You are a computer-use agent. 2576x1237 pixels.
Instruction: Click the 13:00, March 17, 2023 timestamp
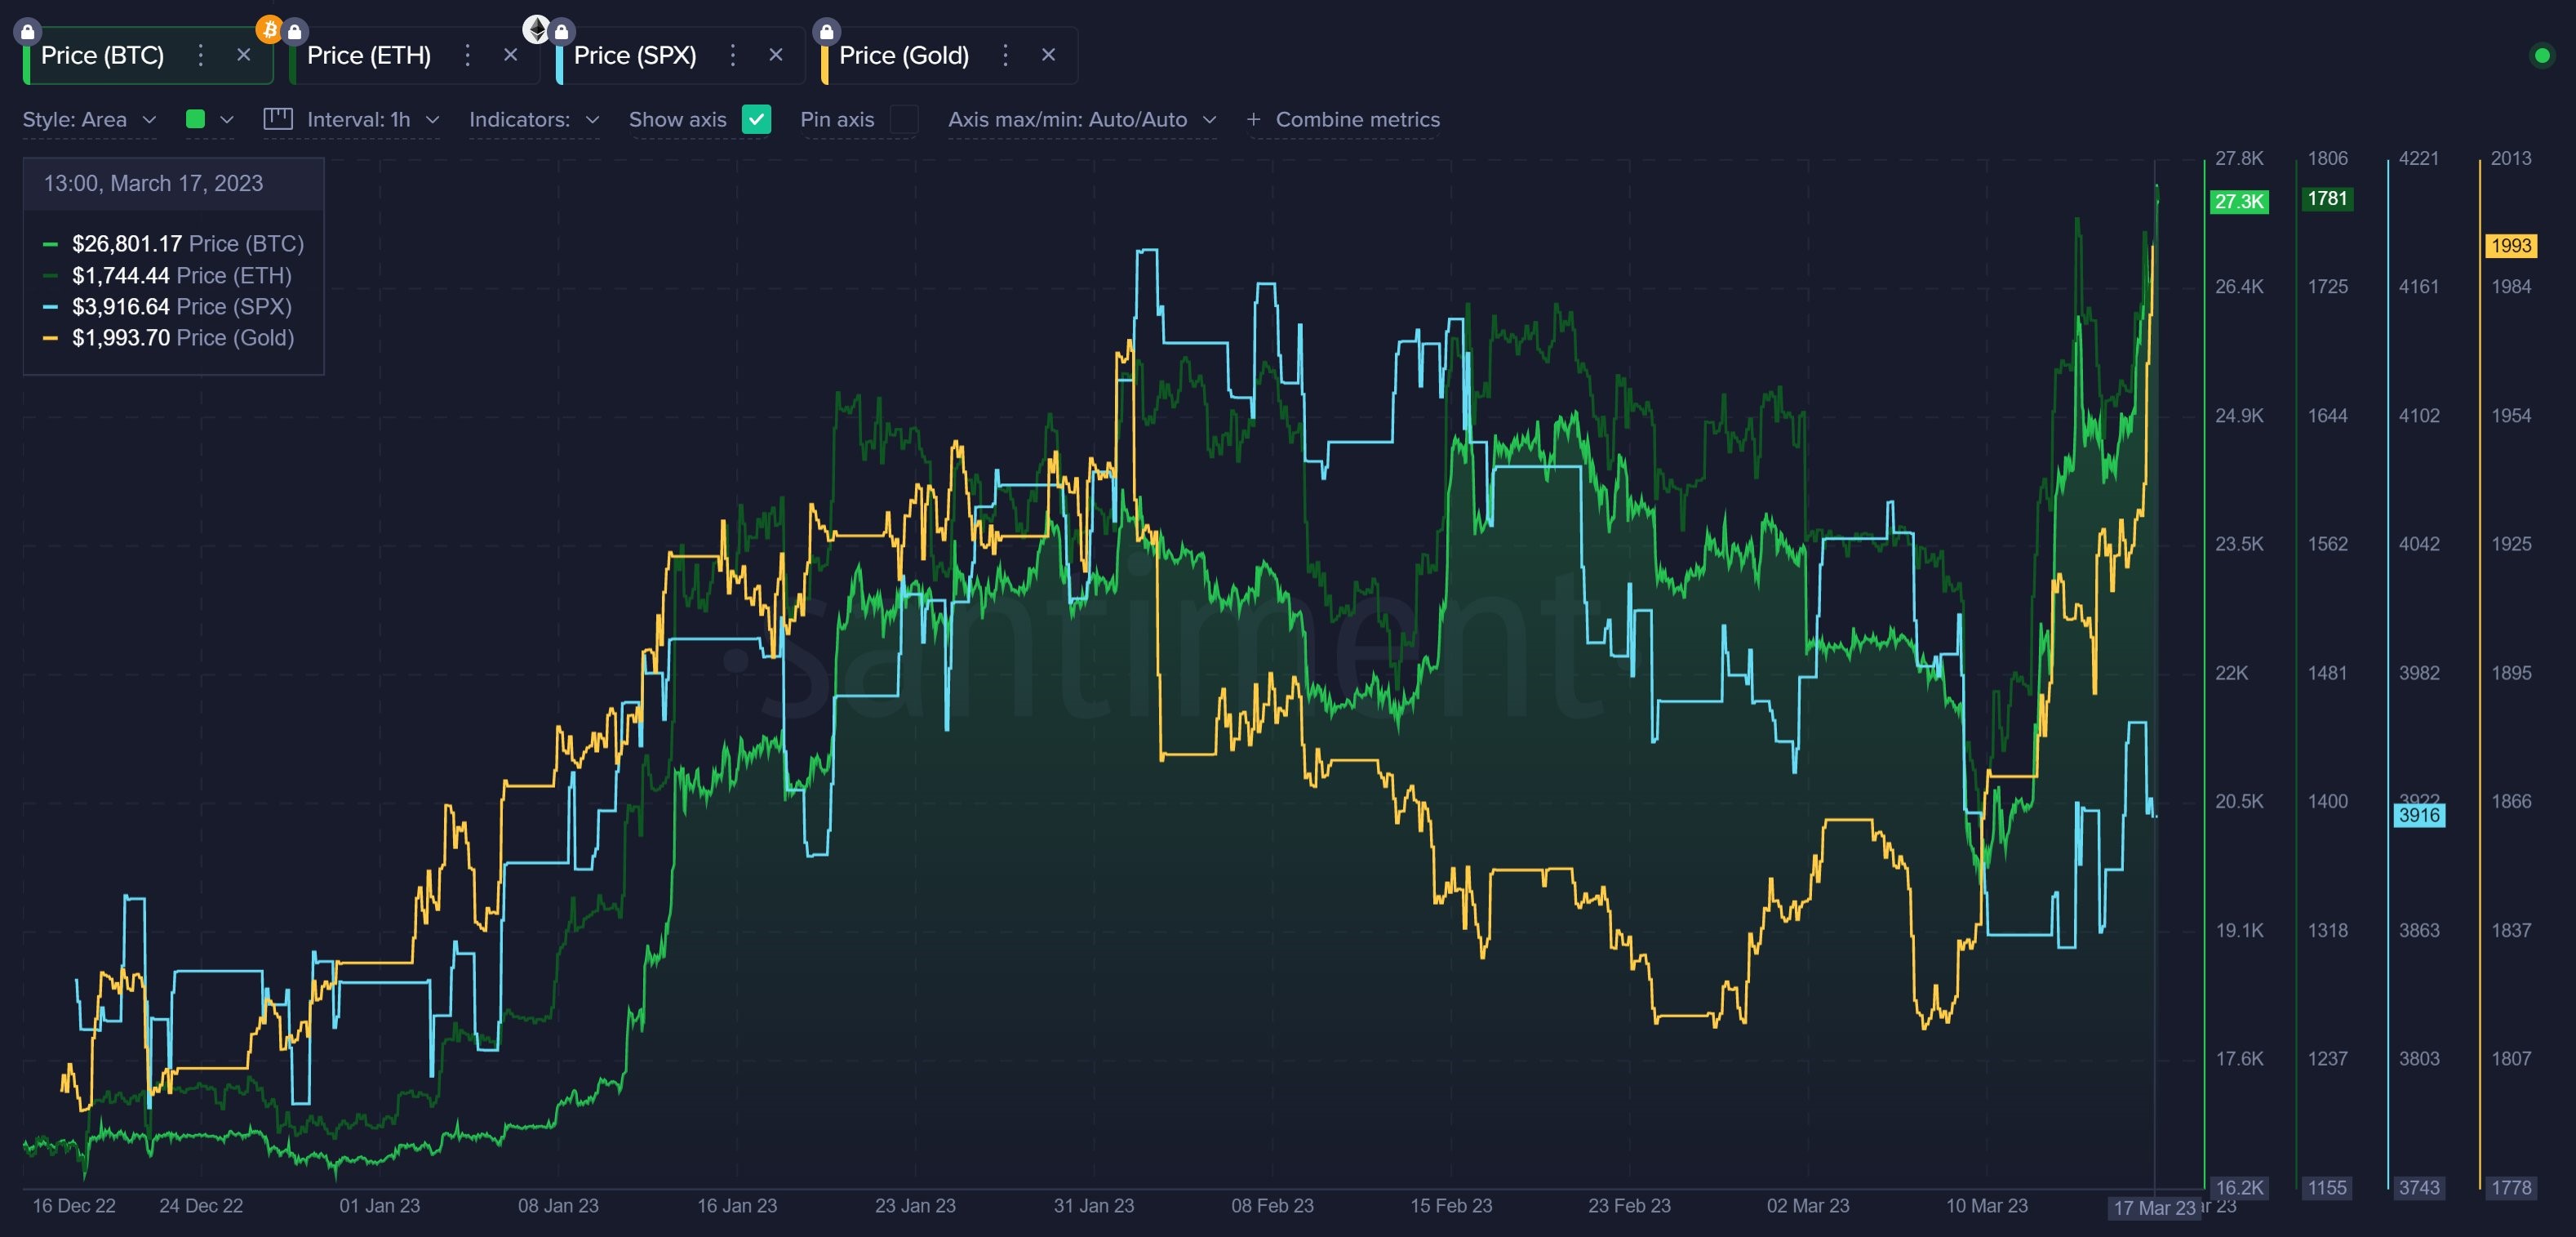(x=153, y=183)
